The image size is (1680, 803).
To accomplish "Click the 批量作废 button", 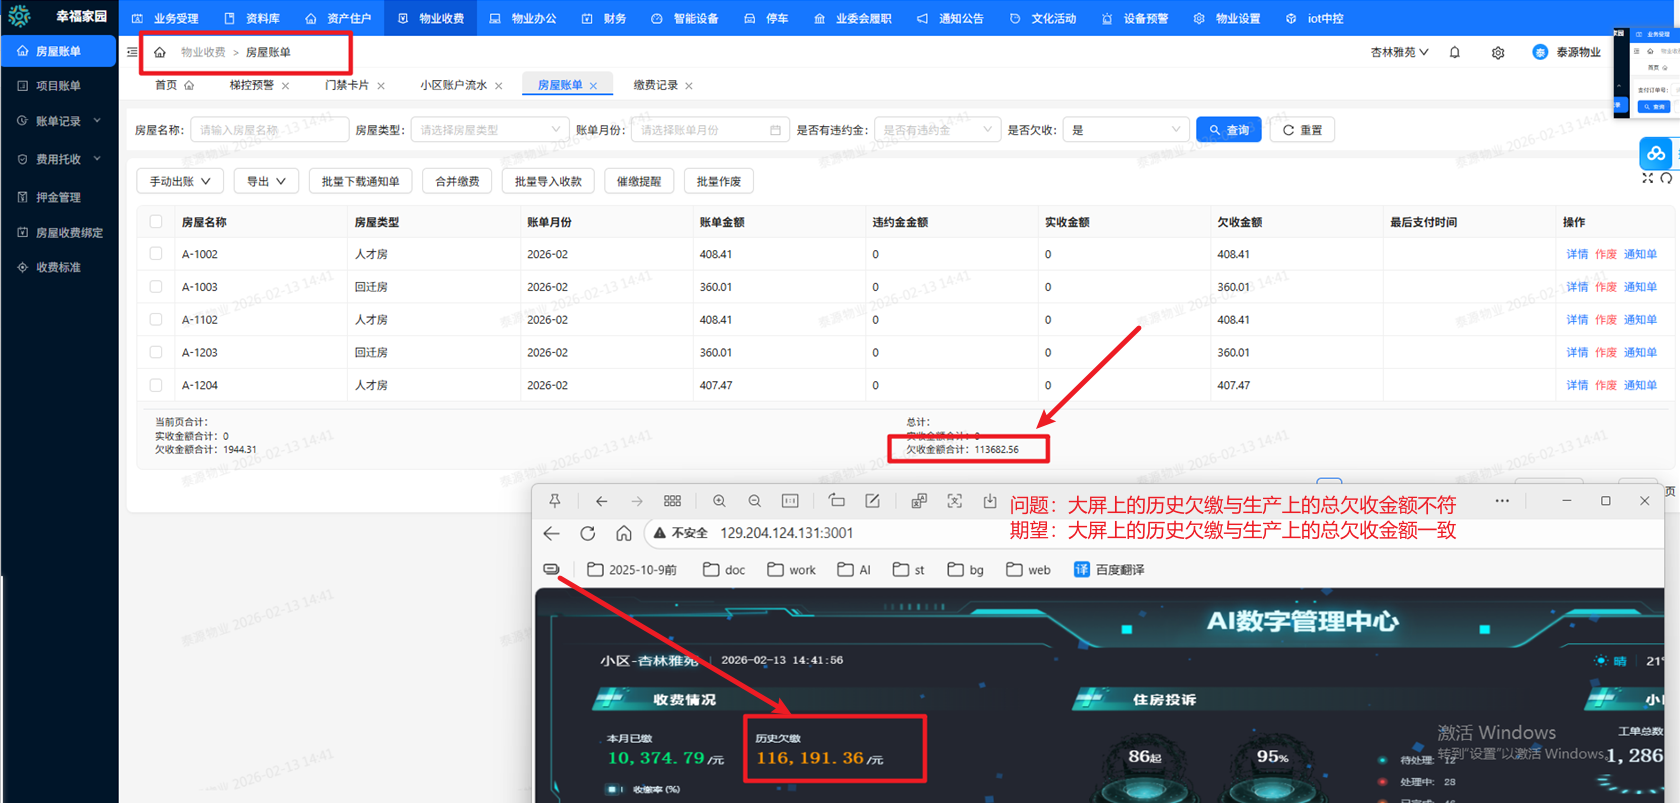I will 718,181.
